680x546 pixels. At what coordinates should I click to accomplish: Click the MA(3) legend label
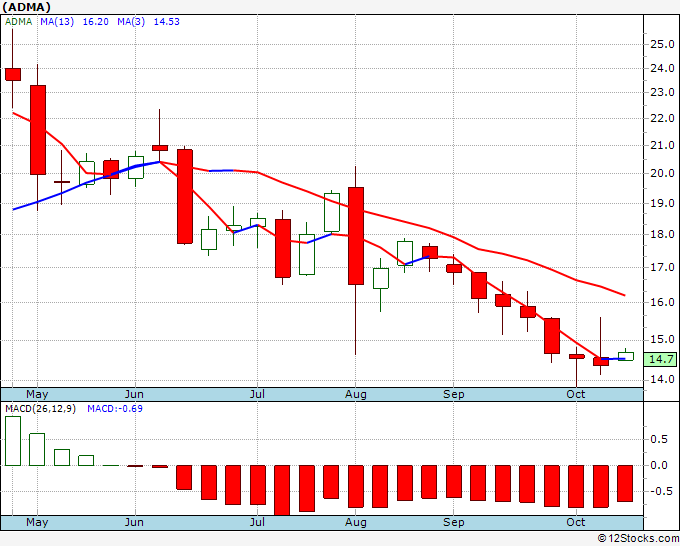[131, 22]
